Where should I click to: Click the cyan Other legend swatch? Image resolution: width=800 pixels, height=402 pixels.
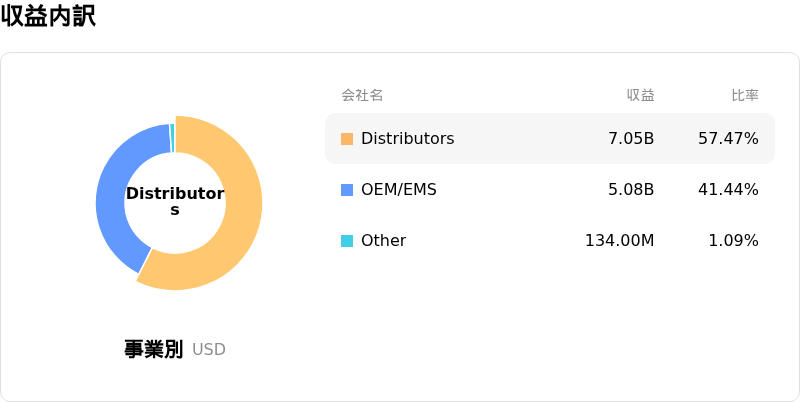point(347,241)
